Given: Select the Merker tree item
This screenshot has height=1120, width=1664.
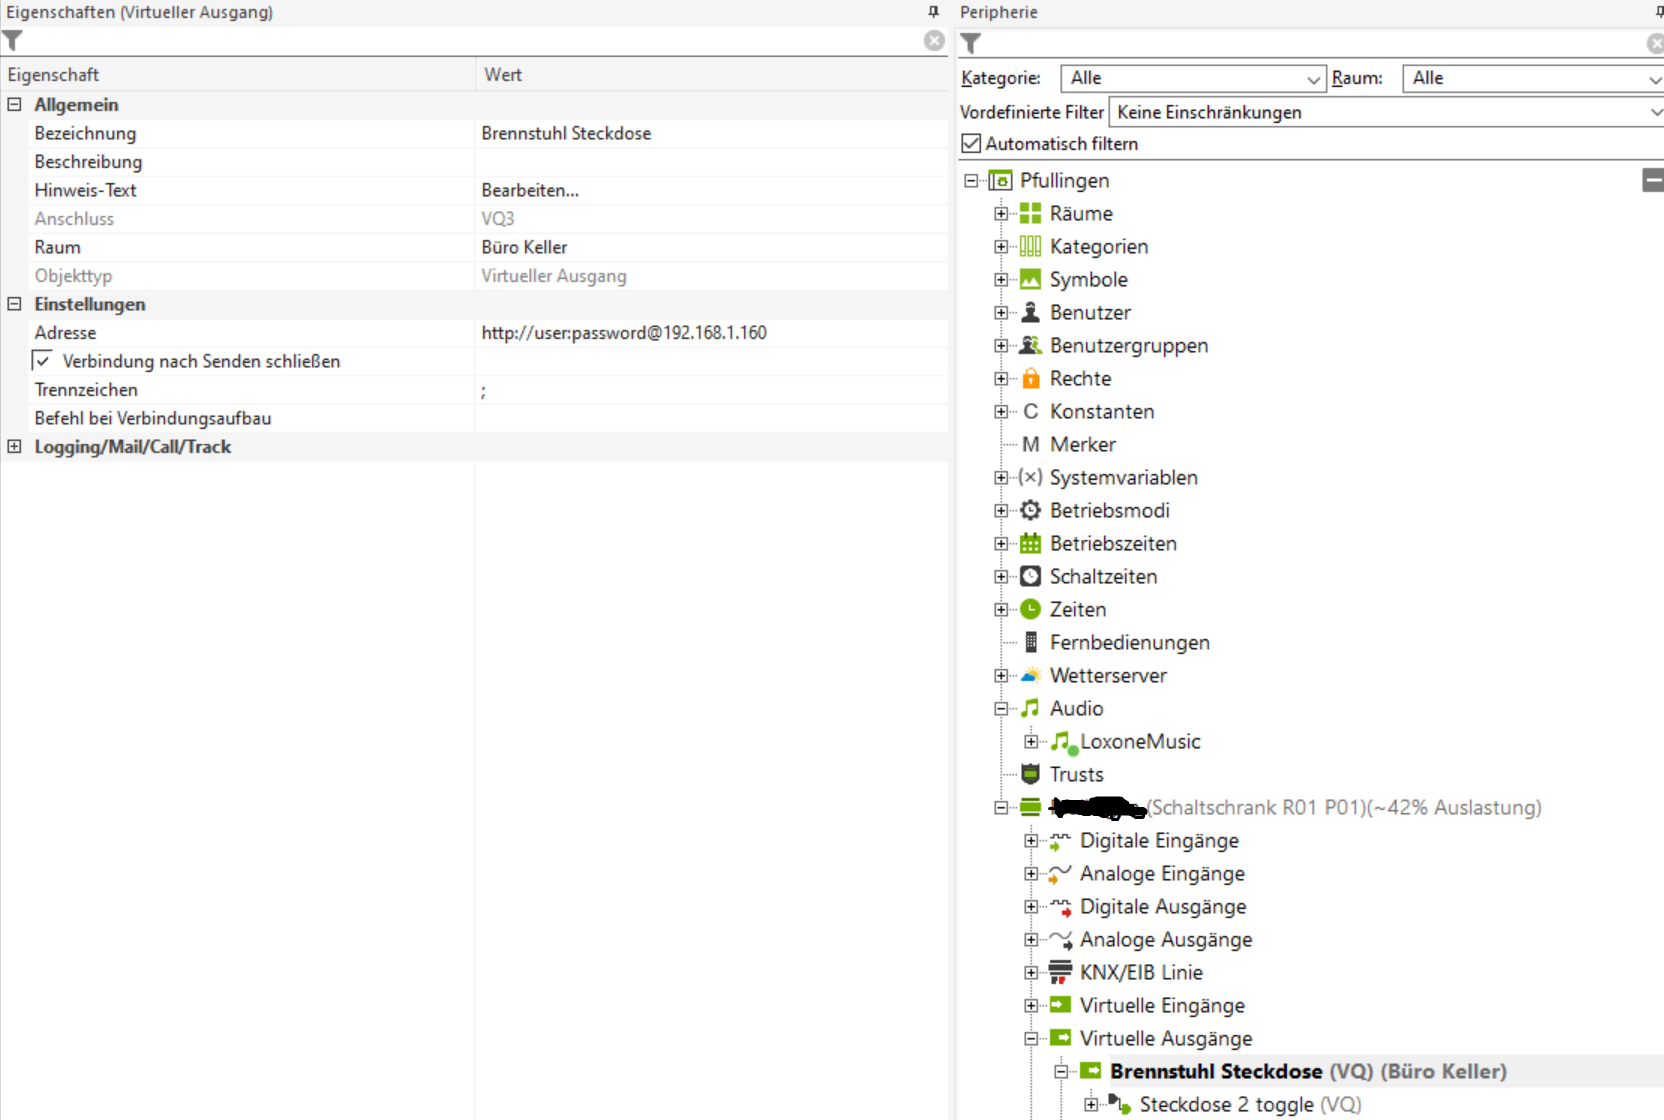Looking at the screenshot, I should point(1082,444).
